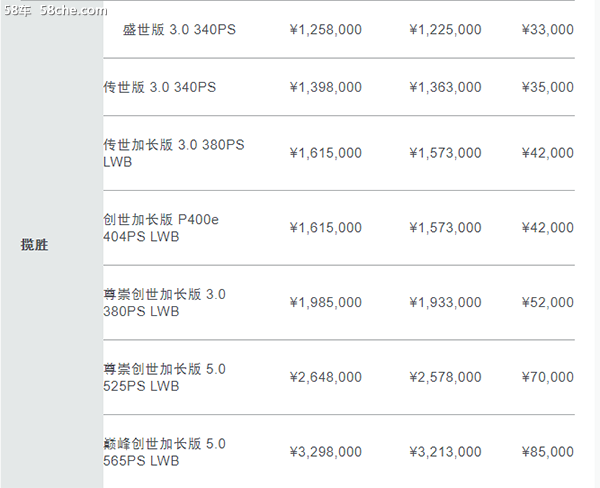
Task: Select the 传世版 3.0 340PS model name
Action: coord(160,87)
